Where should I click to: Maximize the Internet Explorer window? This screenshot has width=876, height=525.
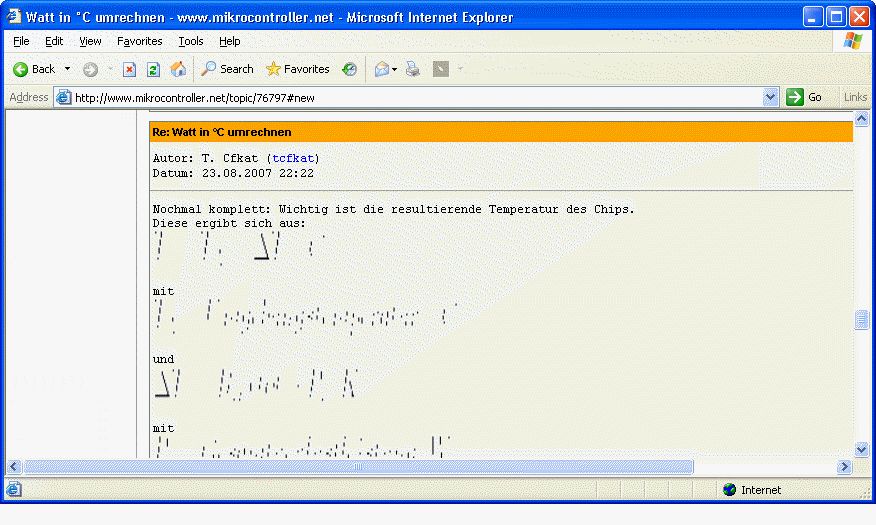pos(836,17)
